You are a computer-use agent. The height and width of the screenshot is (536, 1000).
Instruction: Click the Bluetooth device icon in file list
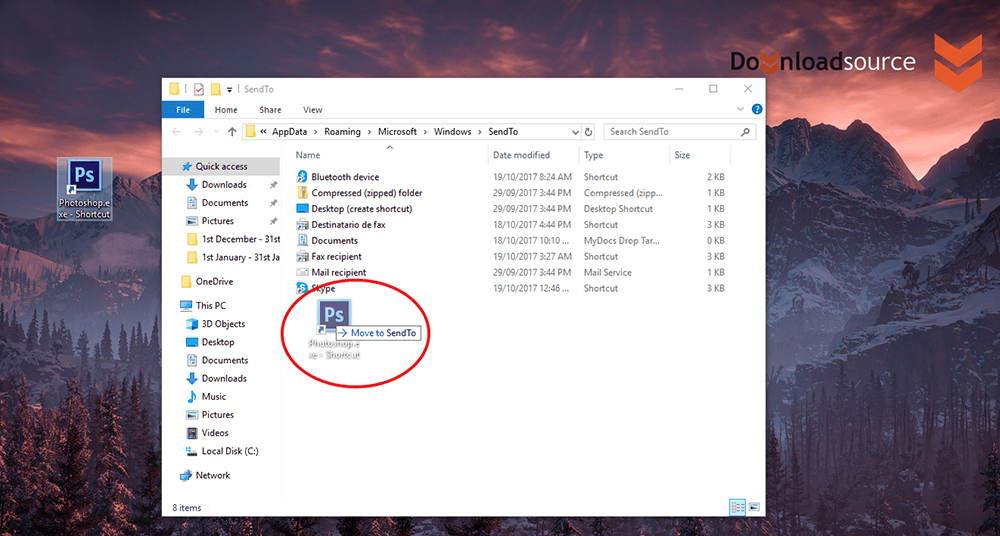(302, 177)
